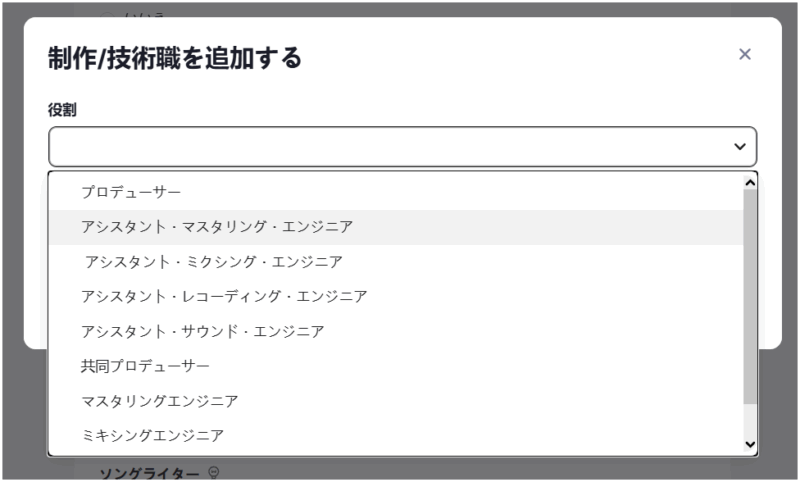This screenshot has width=800, height=482.
Task: Choose ミキシングエンジニア at the list bottom
Action: coord(153,435)
